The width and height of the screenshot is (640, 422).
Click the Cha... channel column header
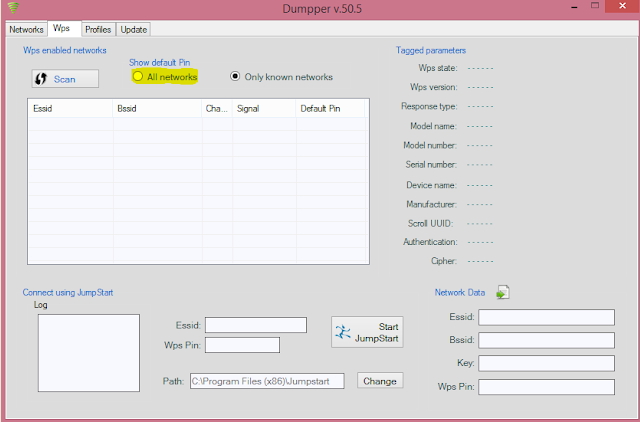[217, 109]
